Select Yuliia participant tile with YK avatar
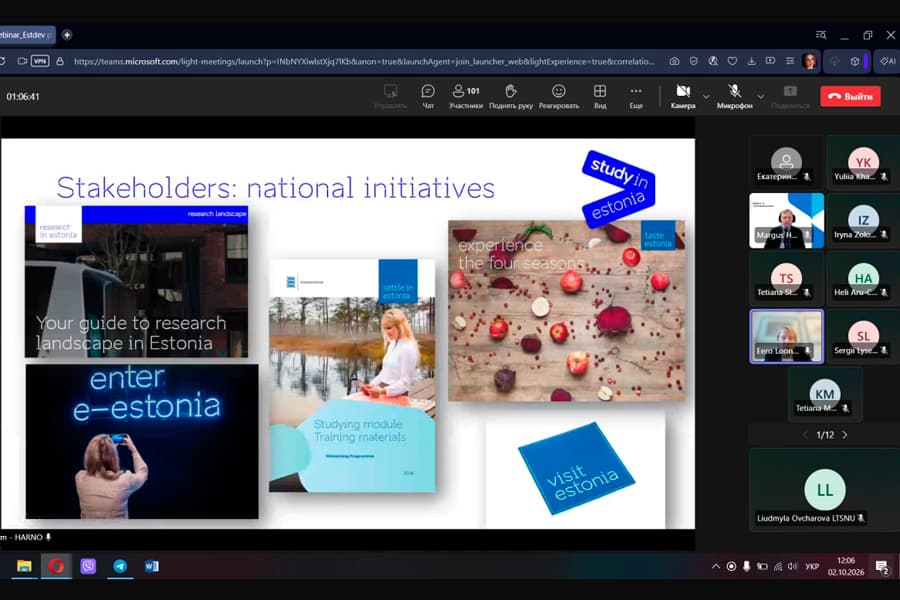 (x=863, y=162)
